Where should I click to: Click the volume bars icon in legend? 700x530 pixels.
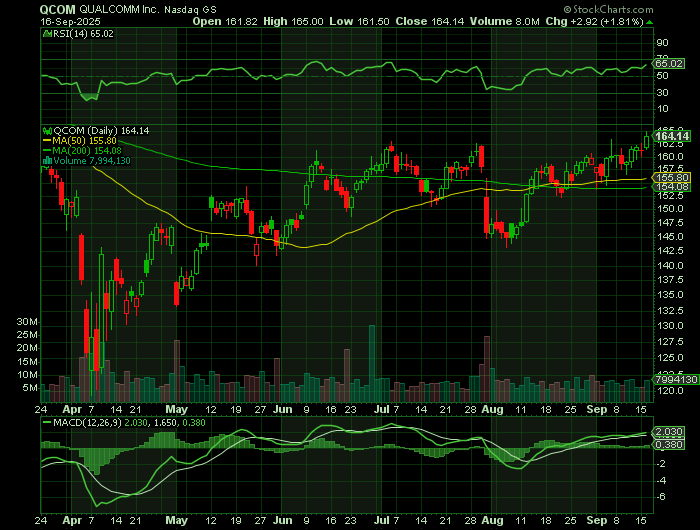tap(47, 161)
